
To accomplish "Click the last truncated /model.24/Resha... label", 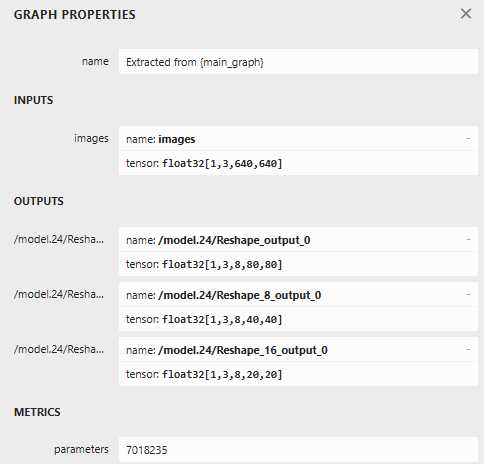I will coord(59,349).
